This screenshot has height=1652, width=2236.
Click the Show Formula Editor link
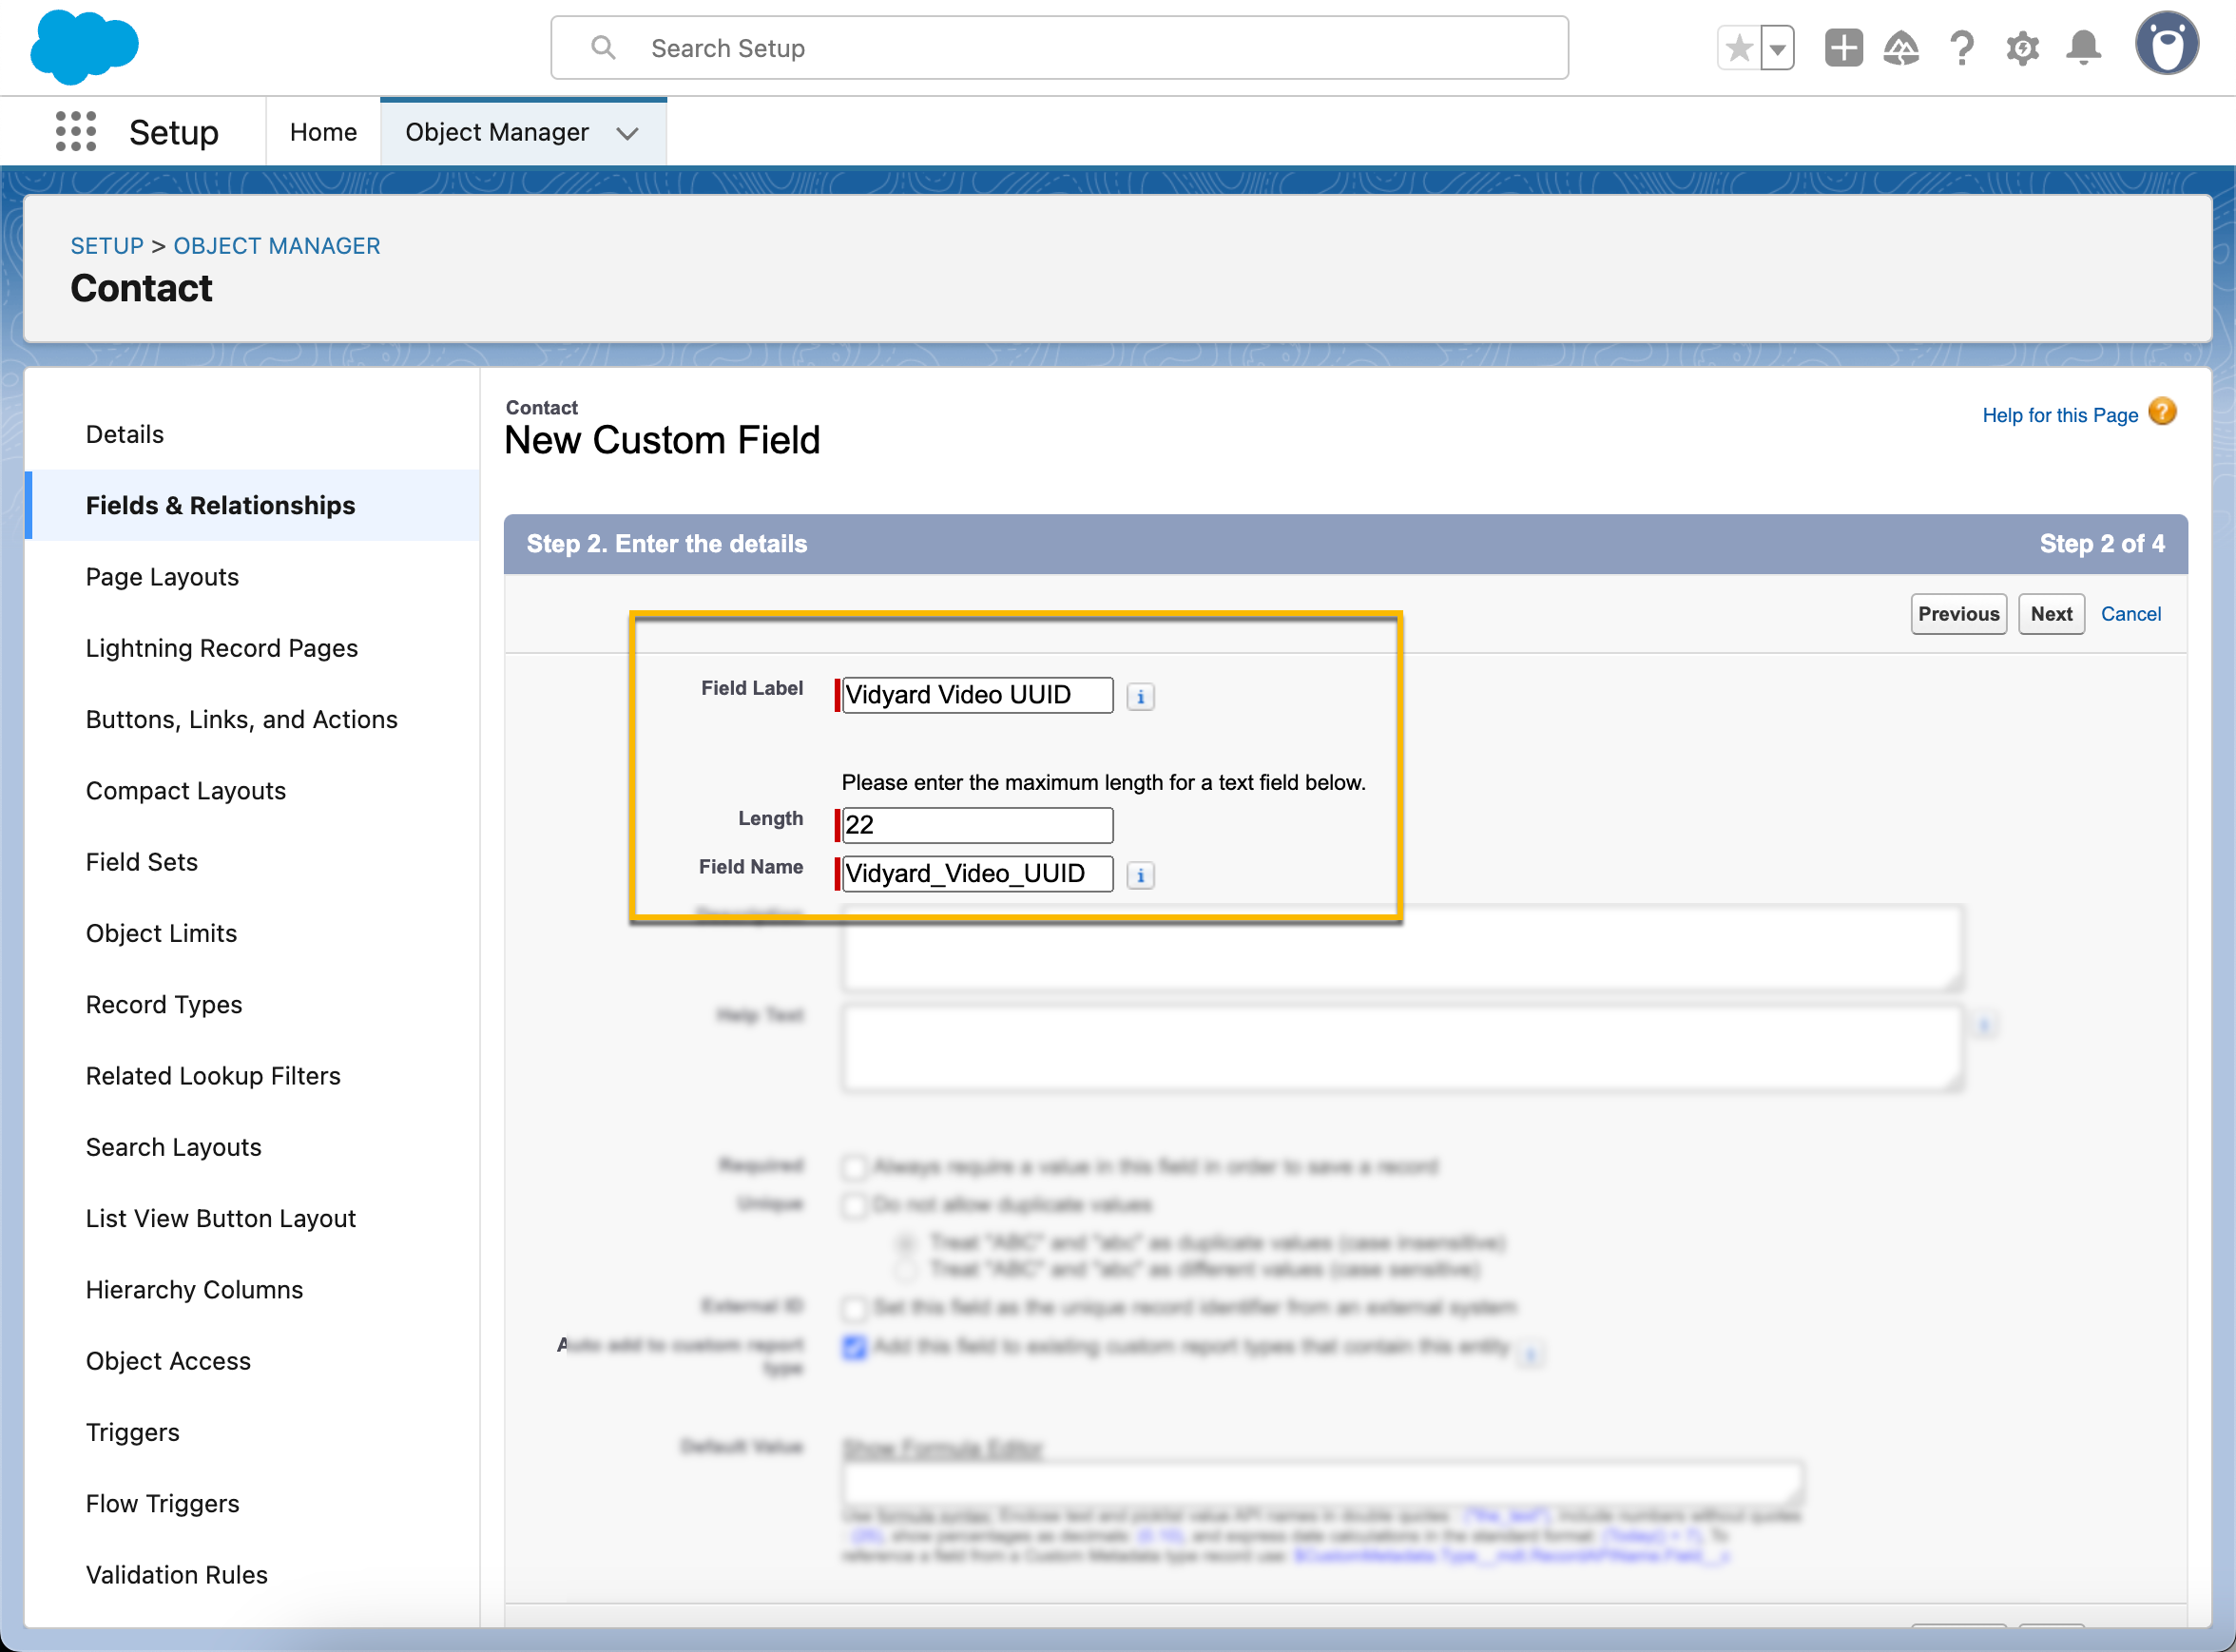click(x=942, y=1448)
